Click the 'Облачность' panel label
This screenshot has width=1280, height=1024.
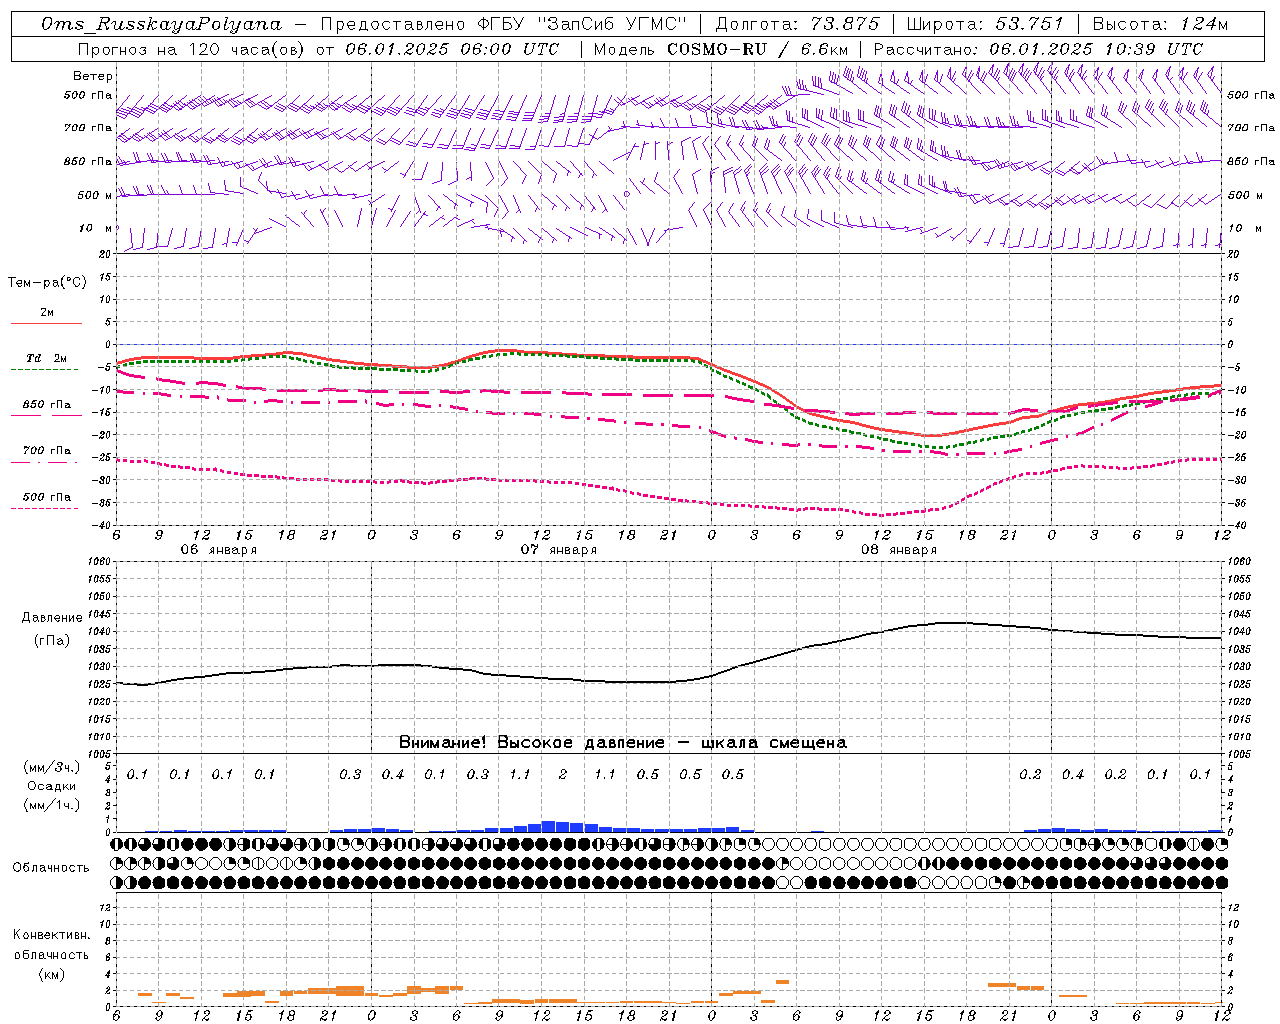coord(51,867)
